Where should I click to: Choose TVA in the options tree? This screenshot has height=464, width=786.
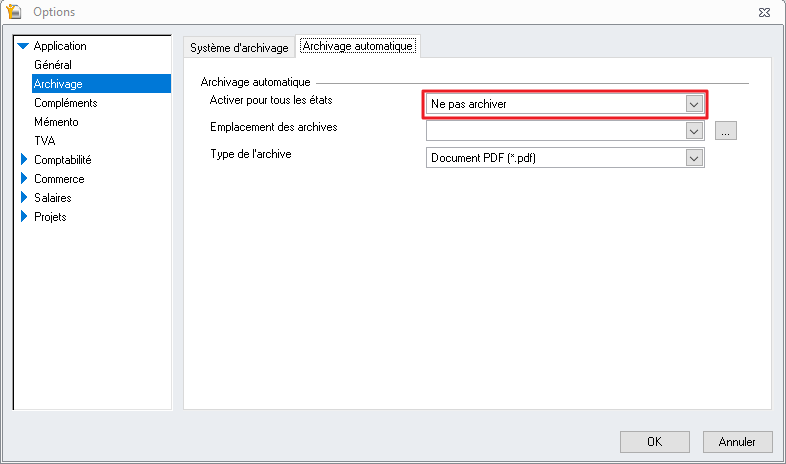tap(44, 141)
